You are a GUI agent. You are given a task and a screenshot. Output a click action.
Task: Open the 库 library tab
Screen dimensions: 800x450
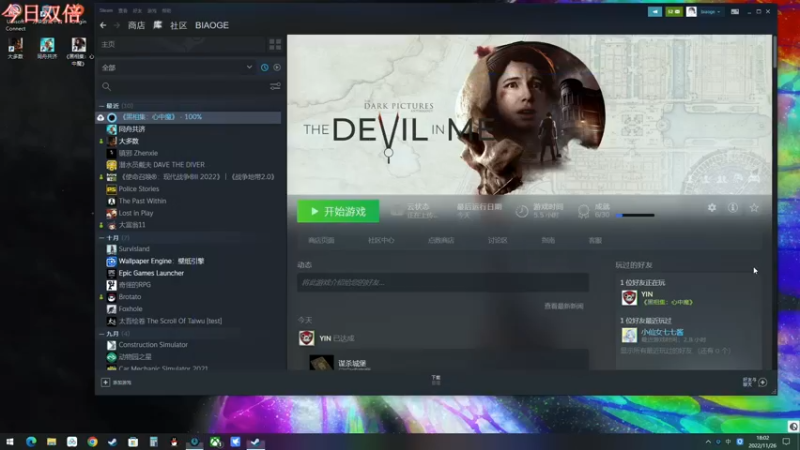pos(158,25)
